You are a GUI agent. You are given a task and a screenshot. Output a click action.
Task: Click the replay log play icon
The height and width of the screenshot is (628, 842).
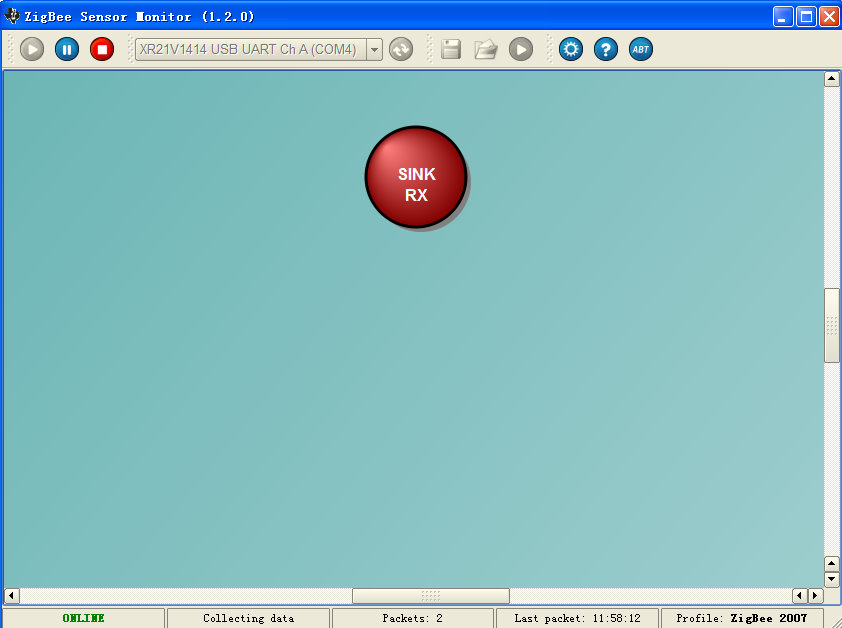tap(521, 49)
